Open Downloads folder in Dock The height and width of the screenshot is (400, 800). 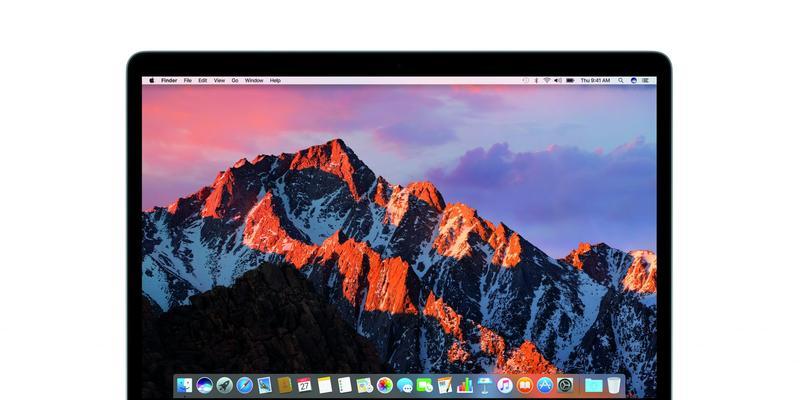click(x=593, y=385)
